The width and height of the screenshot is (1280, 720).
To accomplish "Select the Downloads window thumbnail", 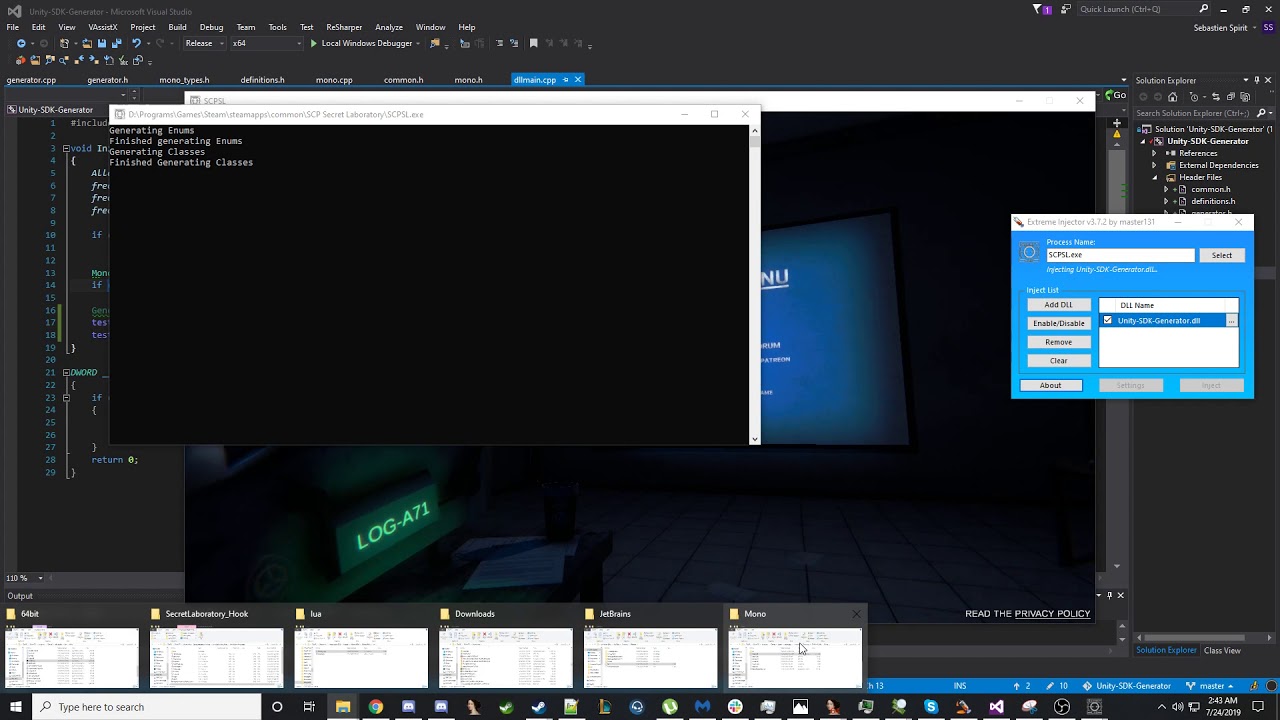I will 505,658.
